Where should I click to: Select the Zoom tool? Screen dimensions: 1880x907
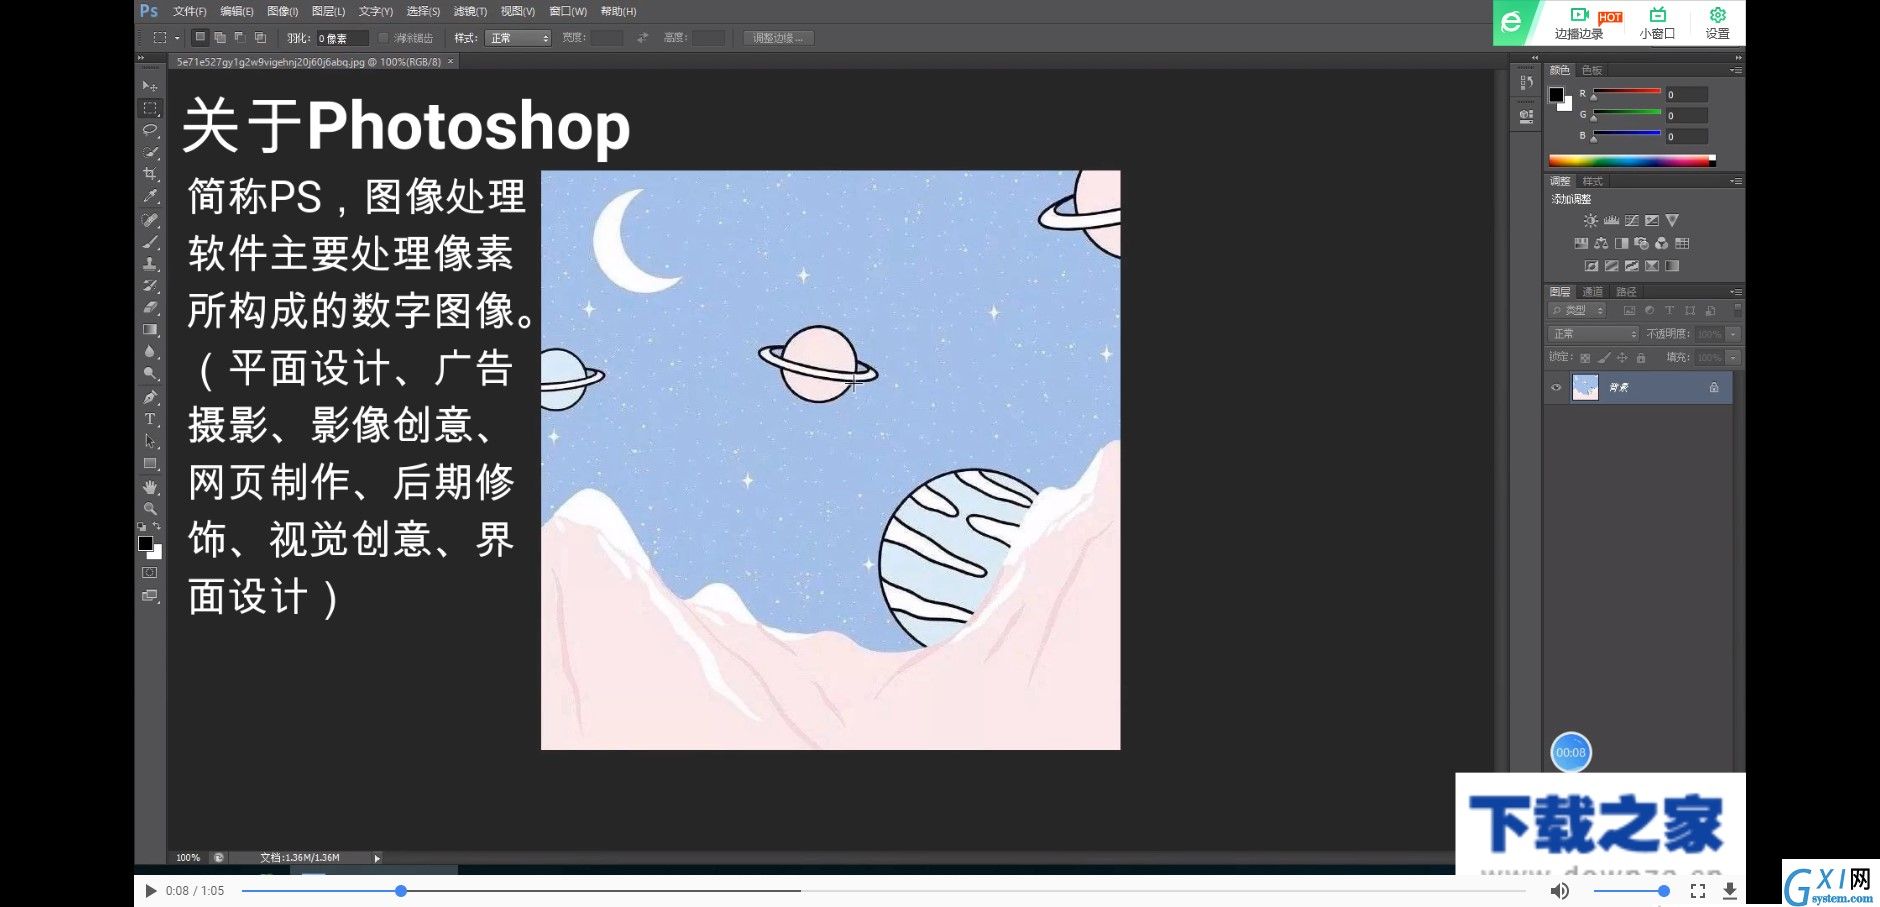coord(150,509)
